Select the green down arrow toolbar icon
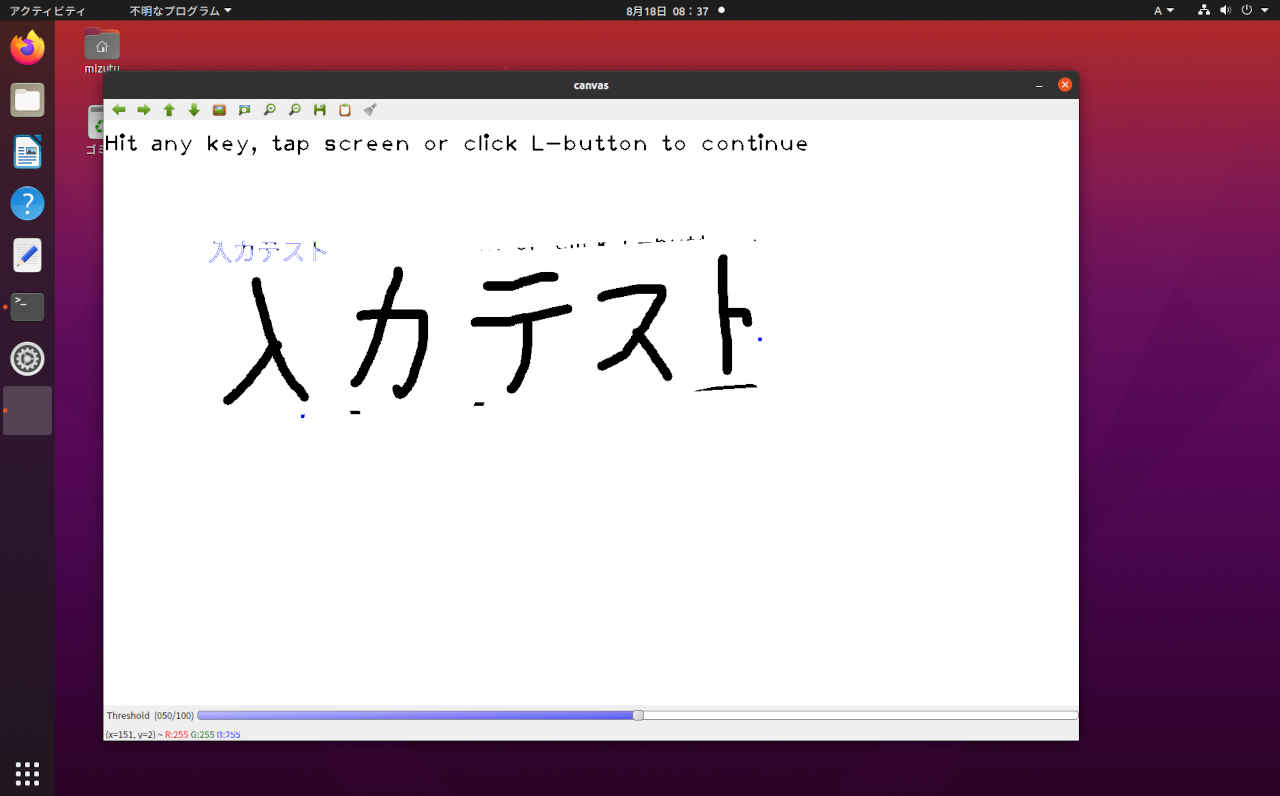 click(x=194, y=110)
